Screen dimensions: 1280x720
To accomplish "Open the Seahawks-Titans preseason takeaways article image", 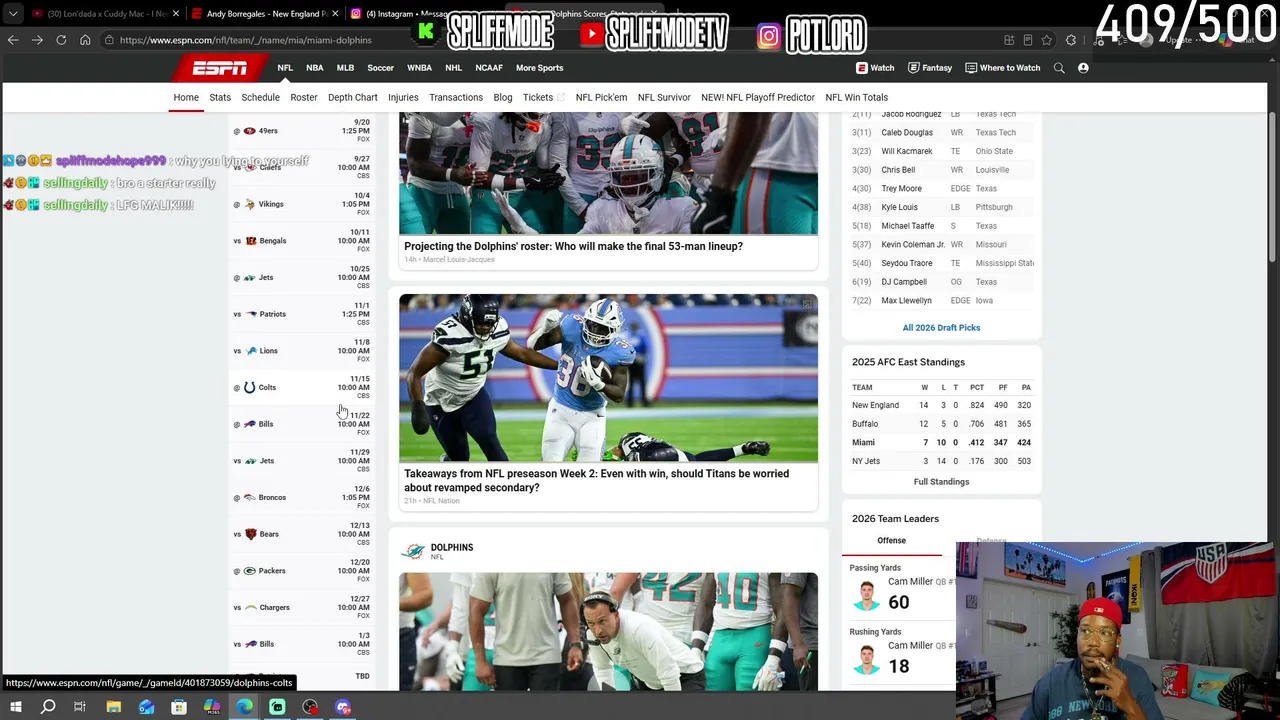I will click(x=608, y=378).
